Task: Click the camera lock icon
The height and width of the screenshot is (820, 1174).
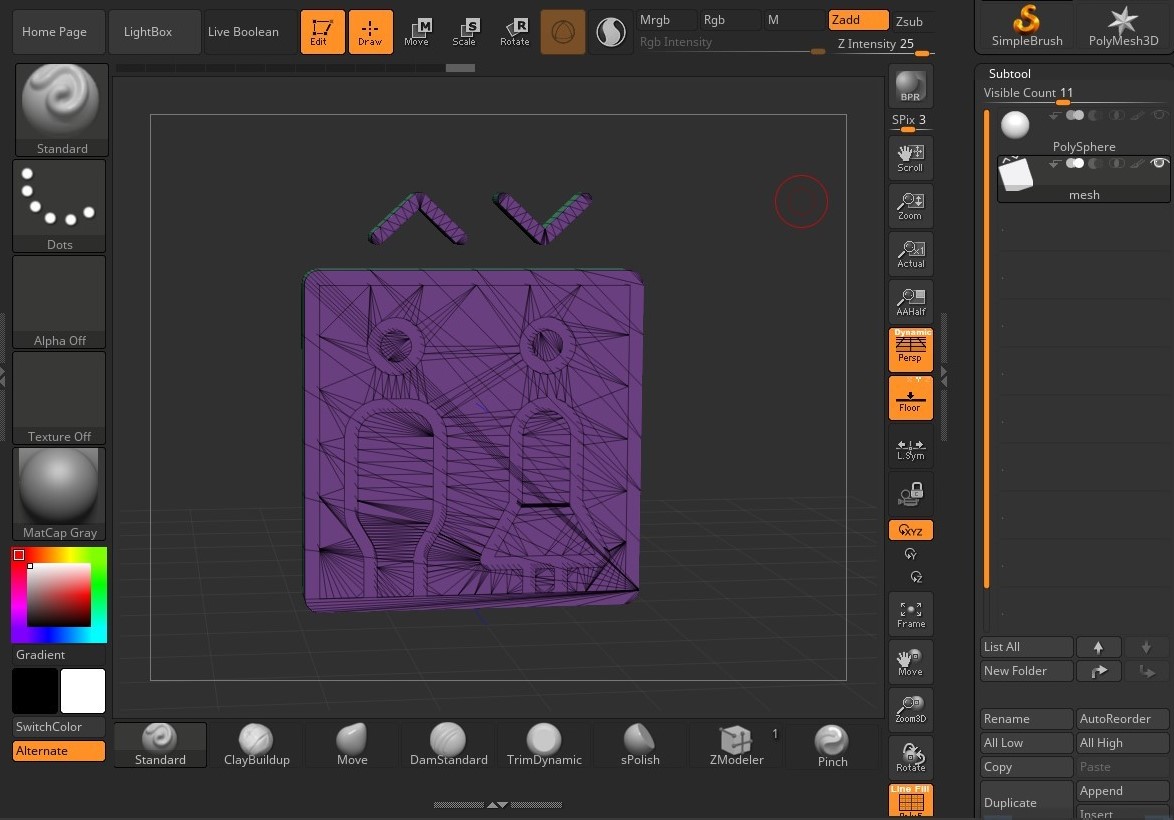Action: [x=910, y=494]
